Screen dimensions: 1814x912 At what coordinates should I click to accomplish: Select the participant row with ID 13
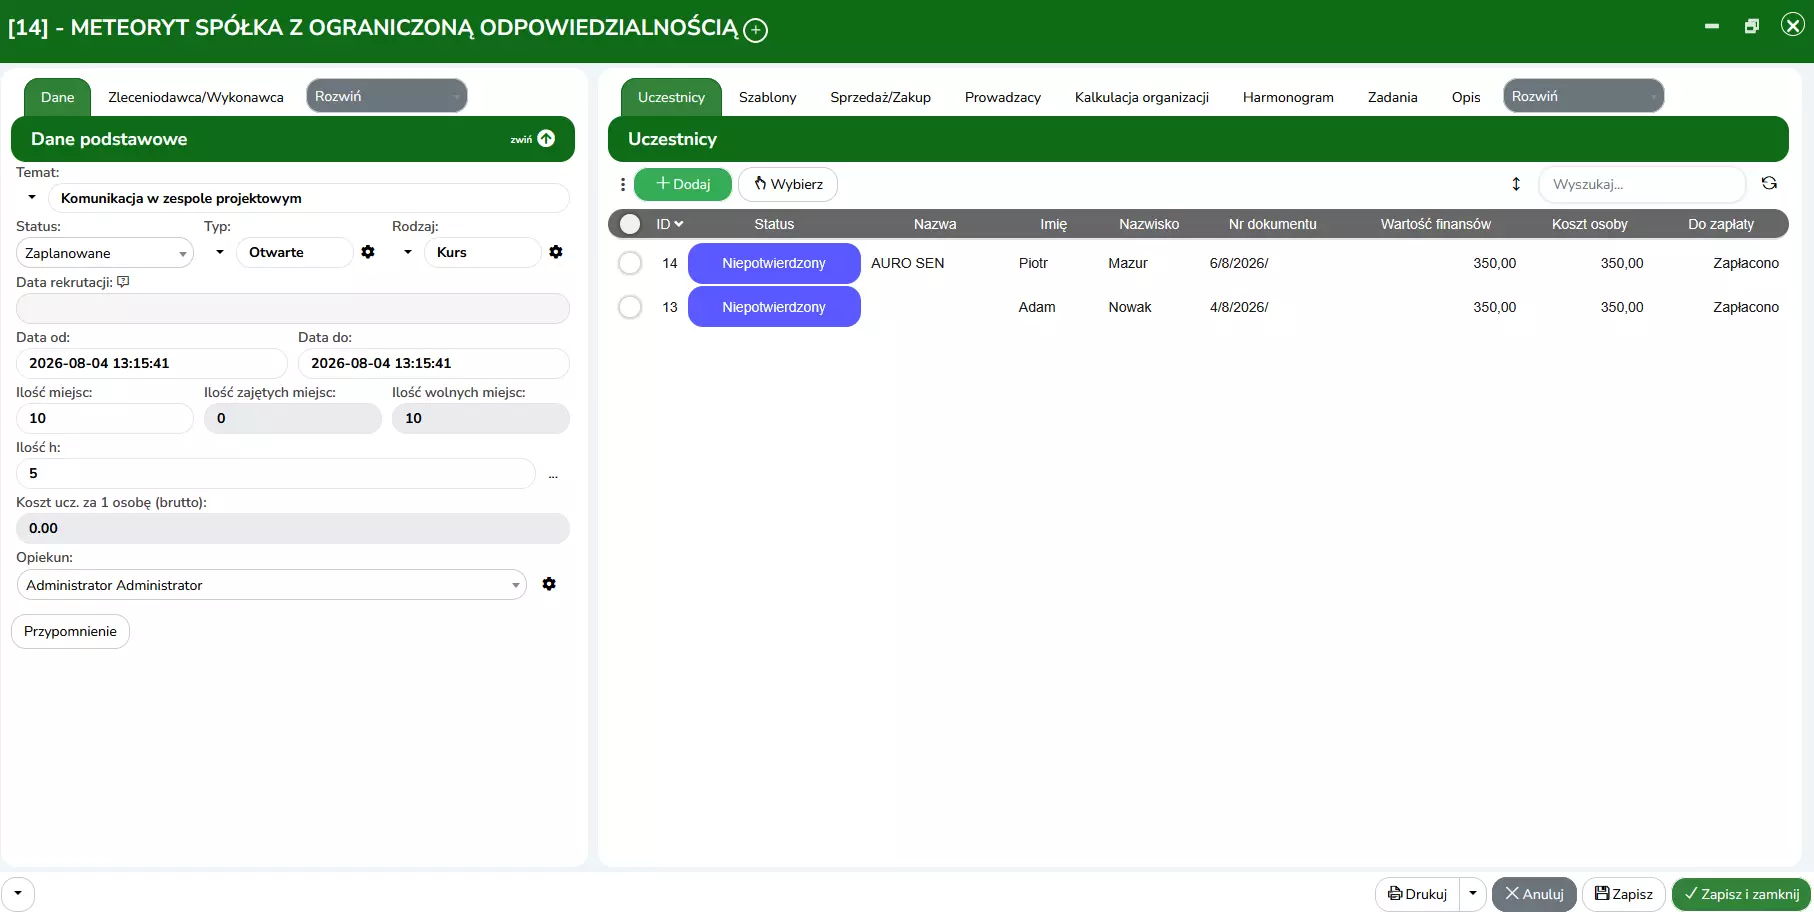pos(630,307)
